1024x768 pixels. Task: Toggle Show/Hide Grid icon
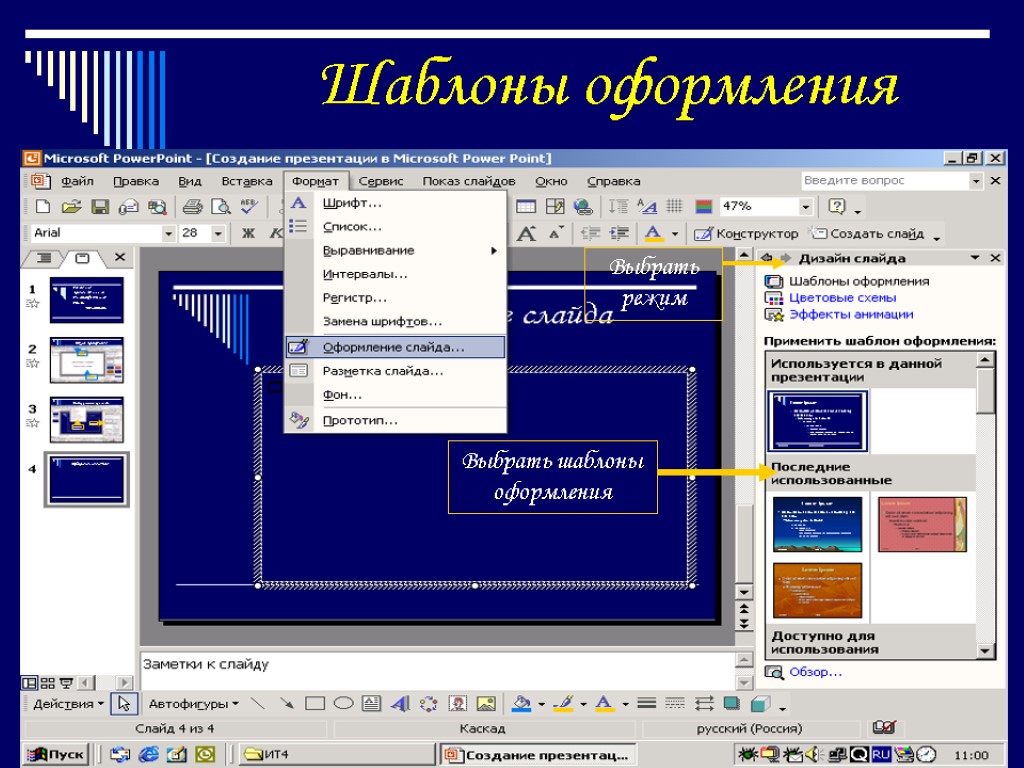[x=674, y=207]
